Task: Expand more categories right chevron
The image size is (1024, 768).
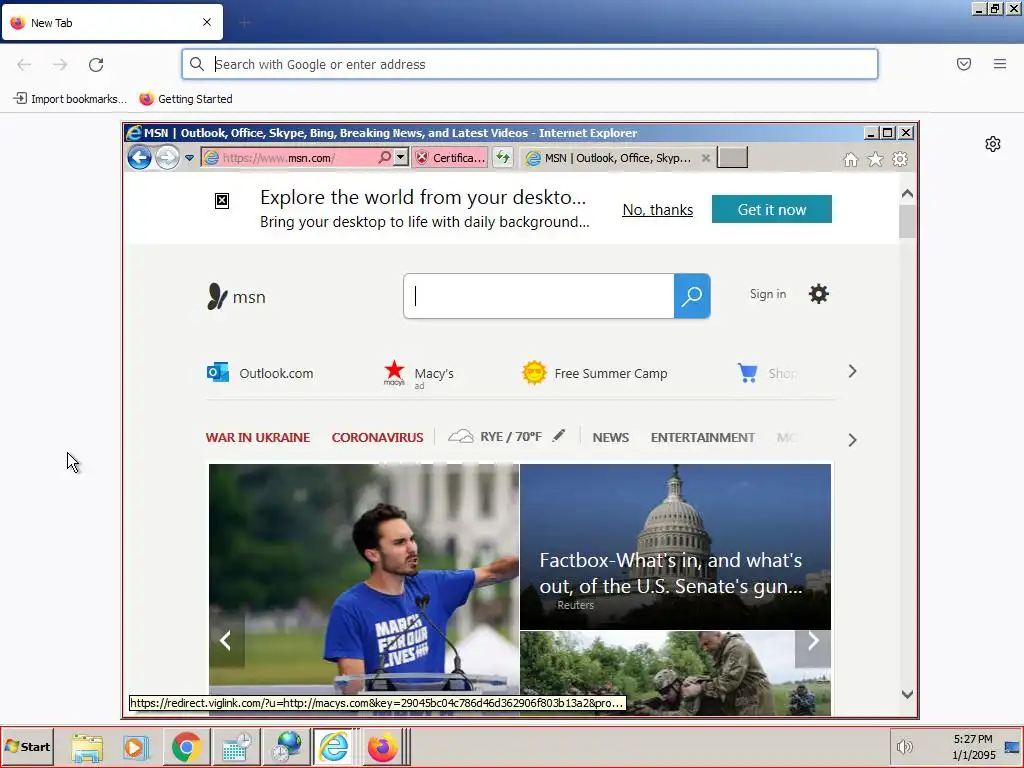Action: point(852,440)
